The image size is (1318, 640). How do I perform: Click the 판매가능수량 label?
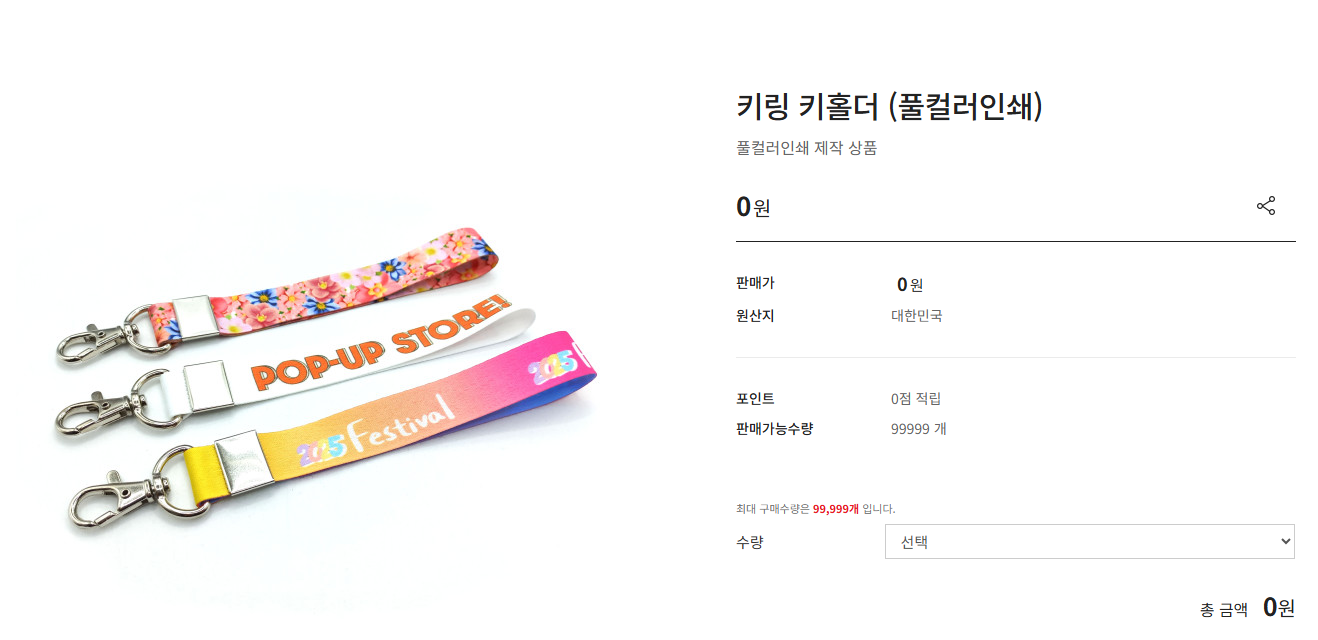(774, 429)
